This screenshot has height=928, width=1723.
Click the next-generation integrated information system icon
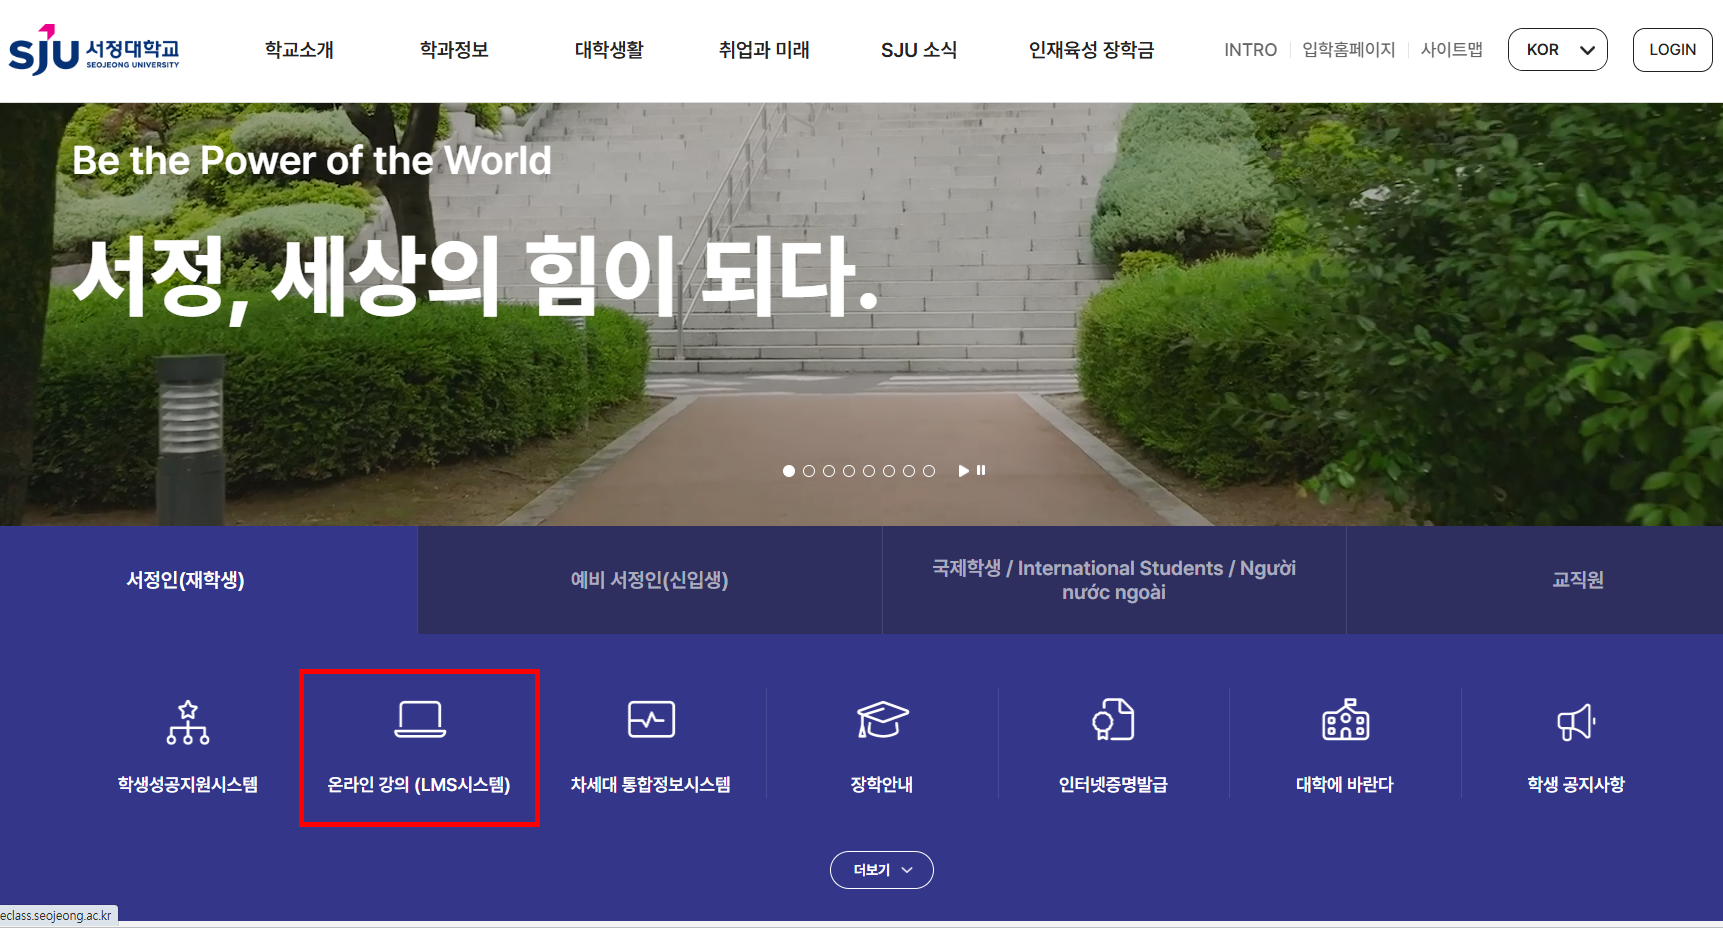click(651, 720)
